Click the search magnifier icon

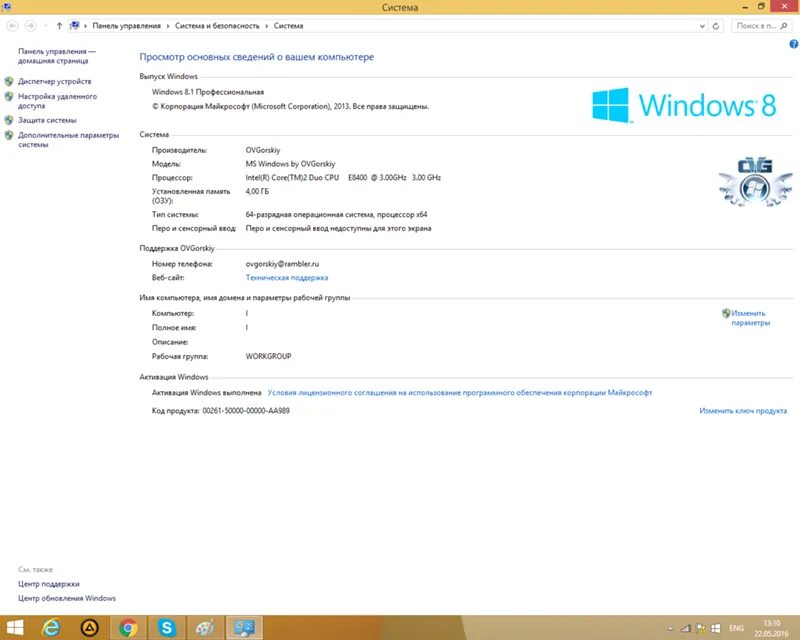tap(784, 26)
